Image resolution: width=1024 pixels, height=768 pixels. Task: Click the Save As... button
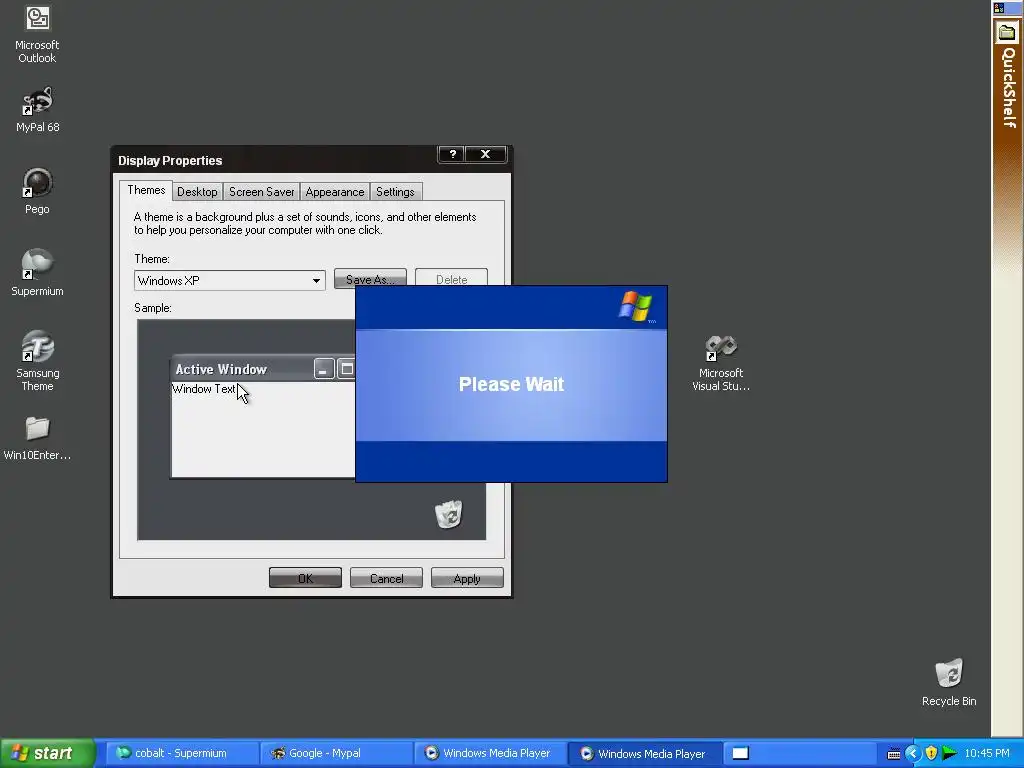pyautogui.click(x=370, y=278)
